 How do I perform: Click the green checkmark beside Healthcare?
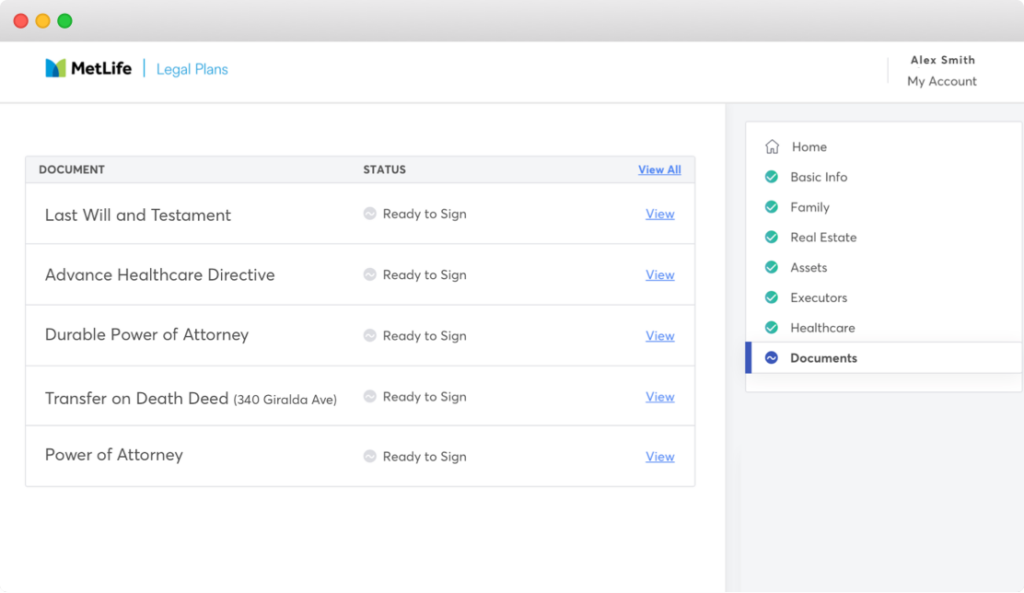(771, 327)
